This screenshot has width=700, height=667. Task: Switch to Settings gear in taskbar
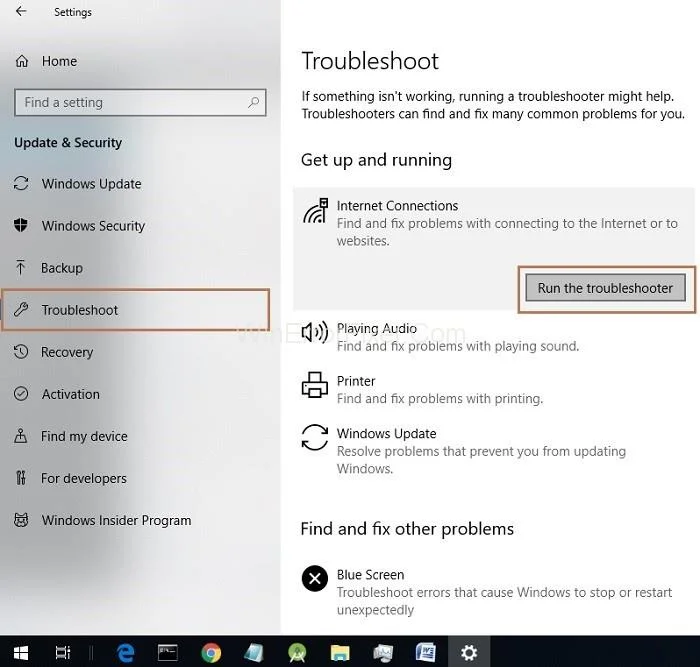(x=469, y=653)
